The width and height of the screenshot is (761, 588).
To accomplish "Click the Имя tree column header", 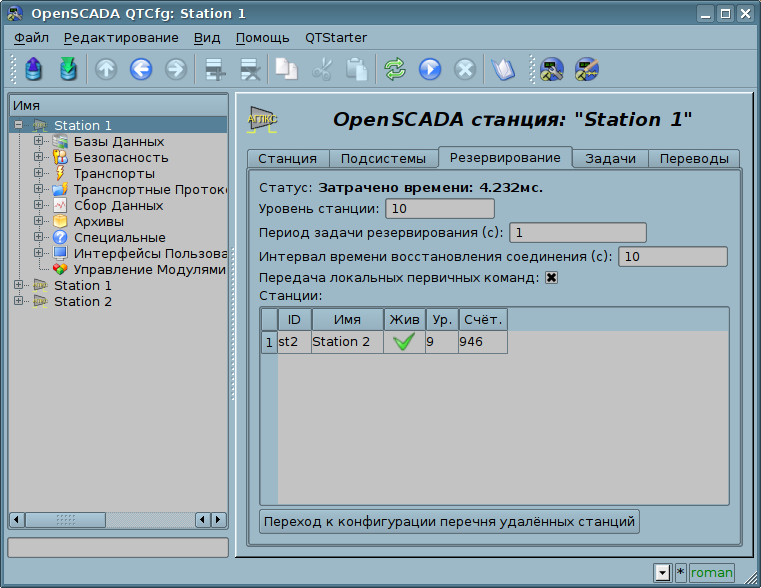I will (118, 105).
